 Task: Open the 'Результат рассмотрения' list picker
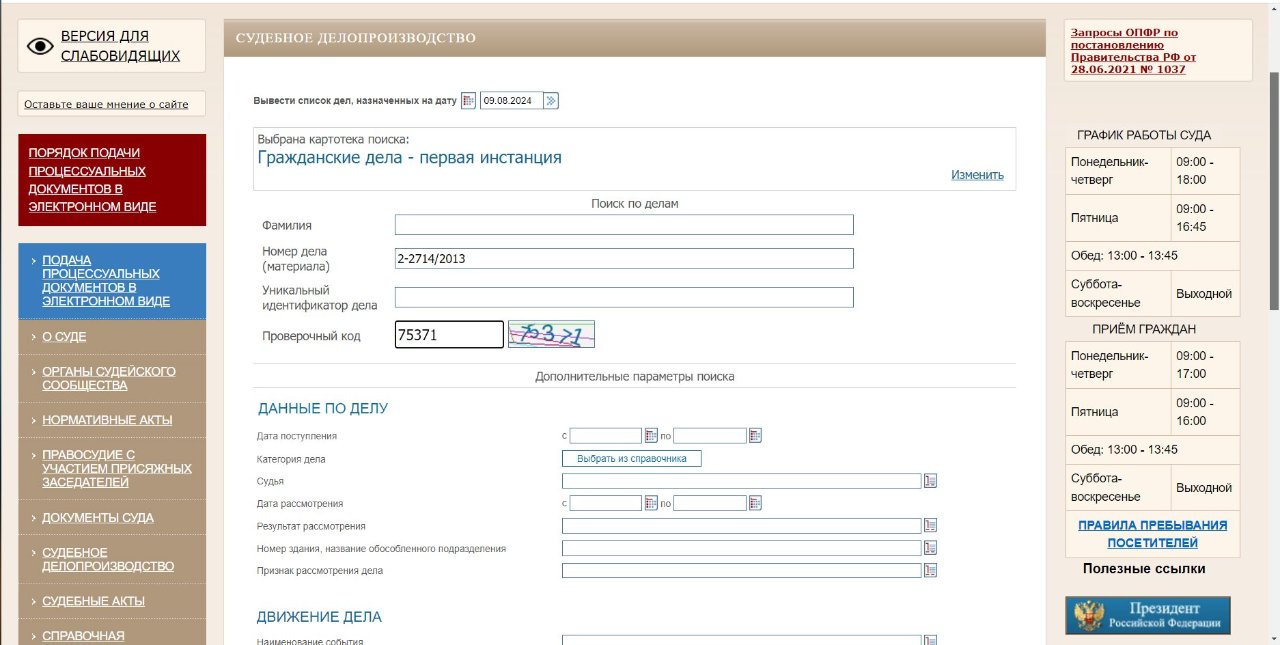click(930, 526)
